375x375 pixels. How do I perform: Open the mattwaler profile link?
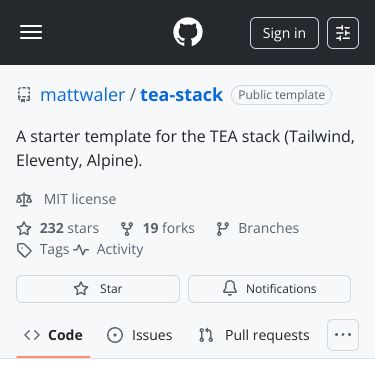82,95
